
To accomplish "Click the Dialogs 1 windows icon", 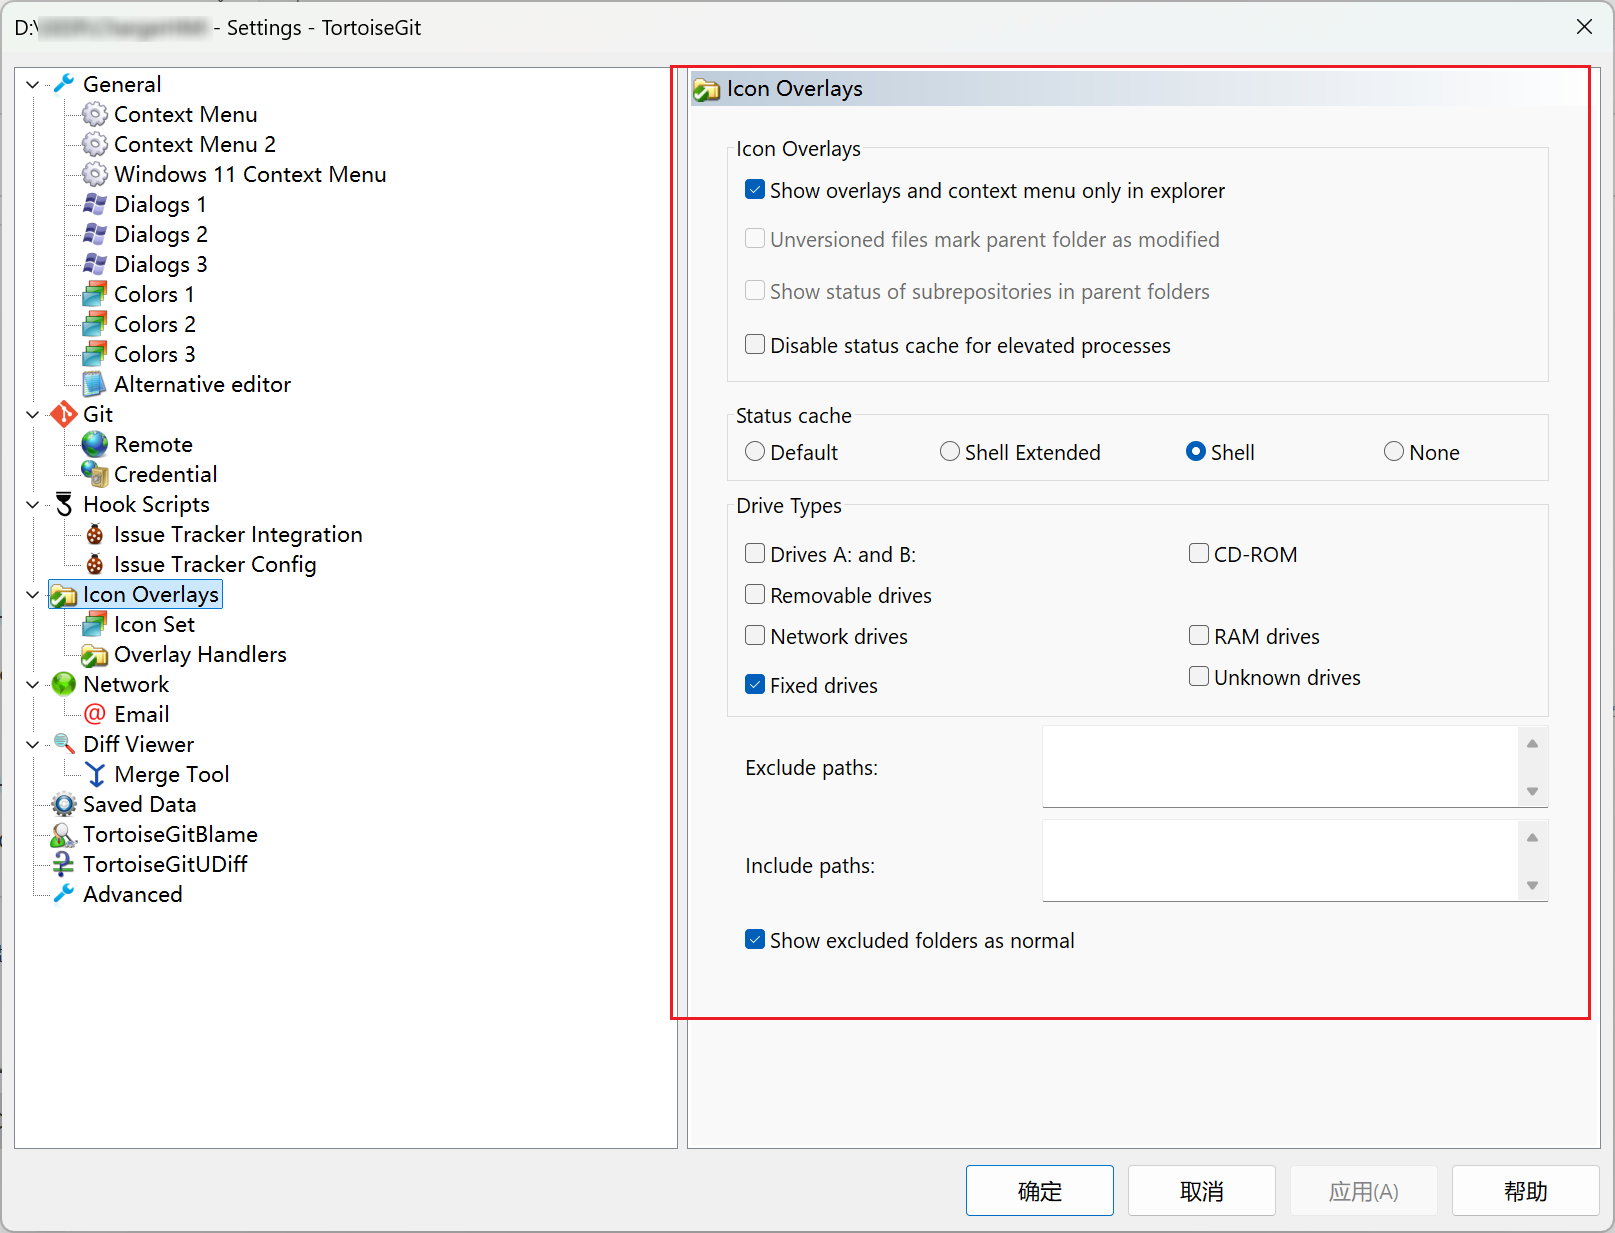I will point(95,204).
